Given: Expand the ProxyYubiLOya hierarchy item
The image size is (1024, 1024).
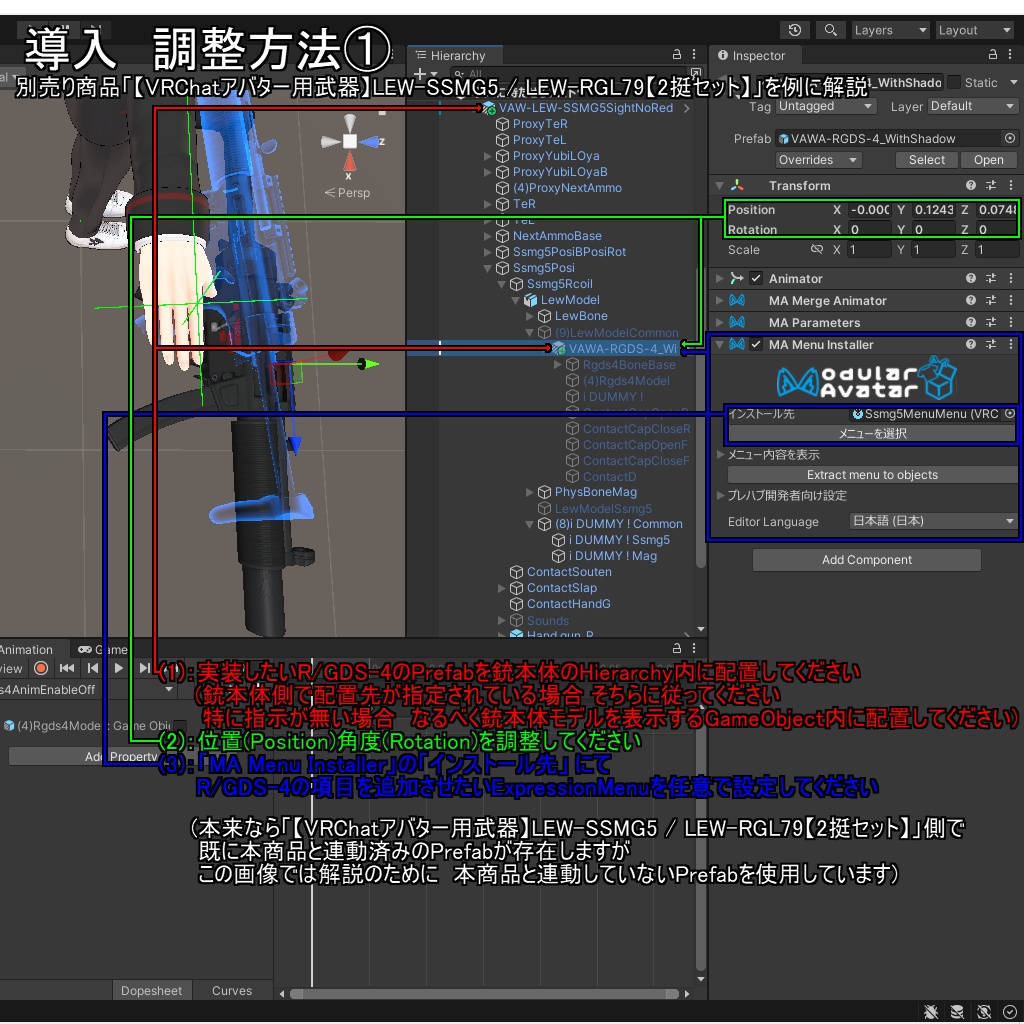Looking at the screenshot, I should point(487,156).
